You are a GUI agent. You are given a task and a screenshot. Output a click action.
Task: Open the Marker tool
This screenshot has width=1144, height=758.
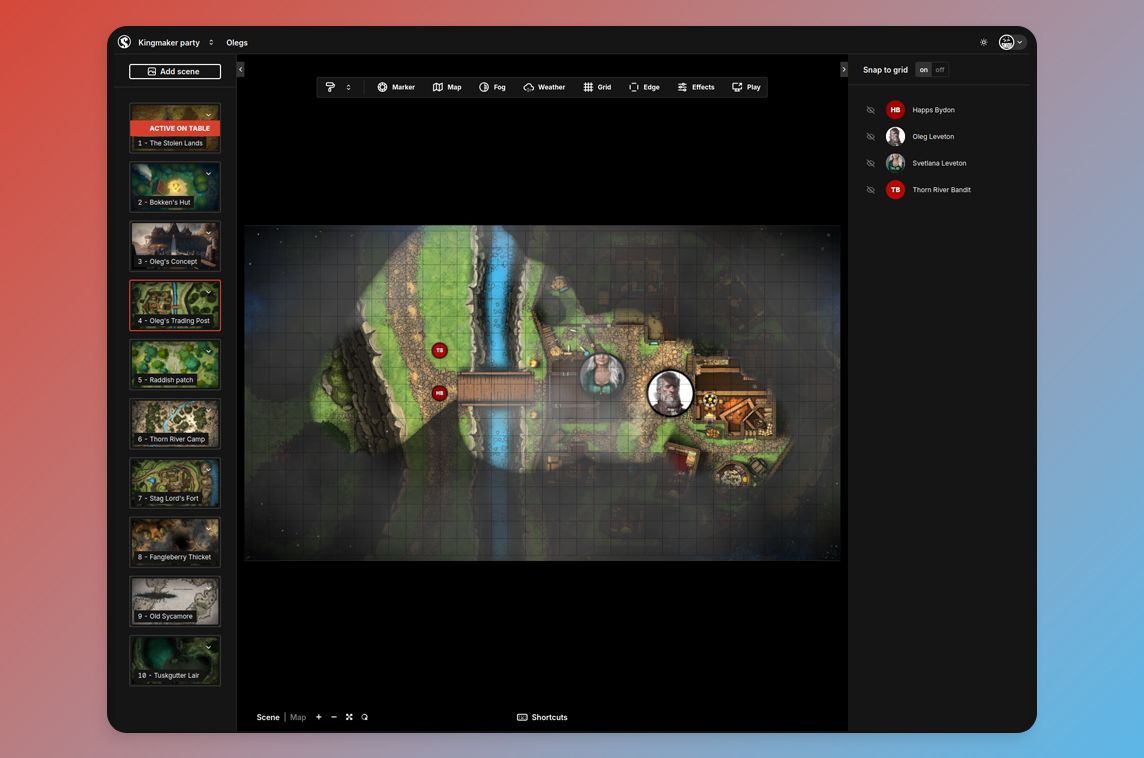click(x=396, y=87)
